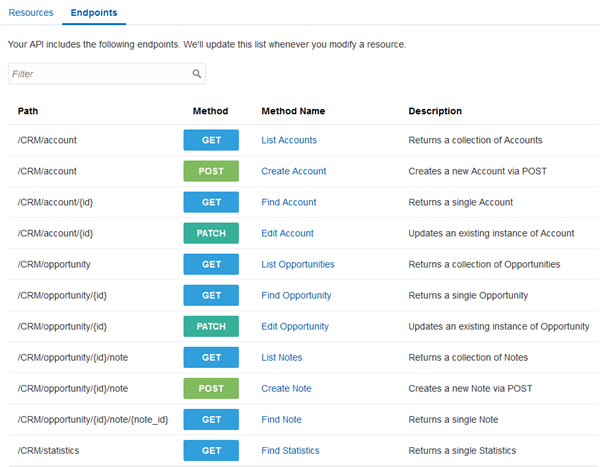Image resolution: width=600 pixels, height=467 pixels.
Task: Click 'Returns a collection of Opportunities' description
Action: pos(484,264)
